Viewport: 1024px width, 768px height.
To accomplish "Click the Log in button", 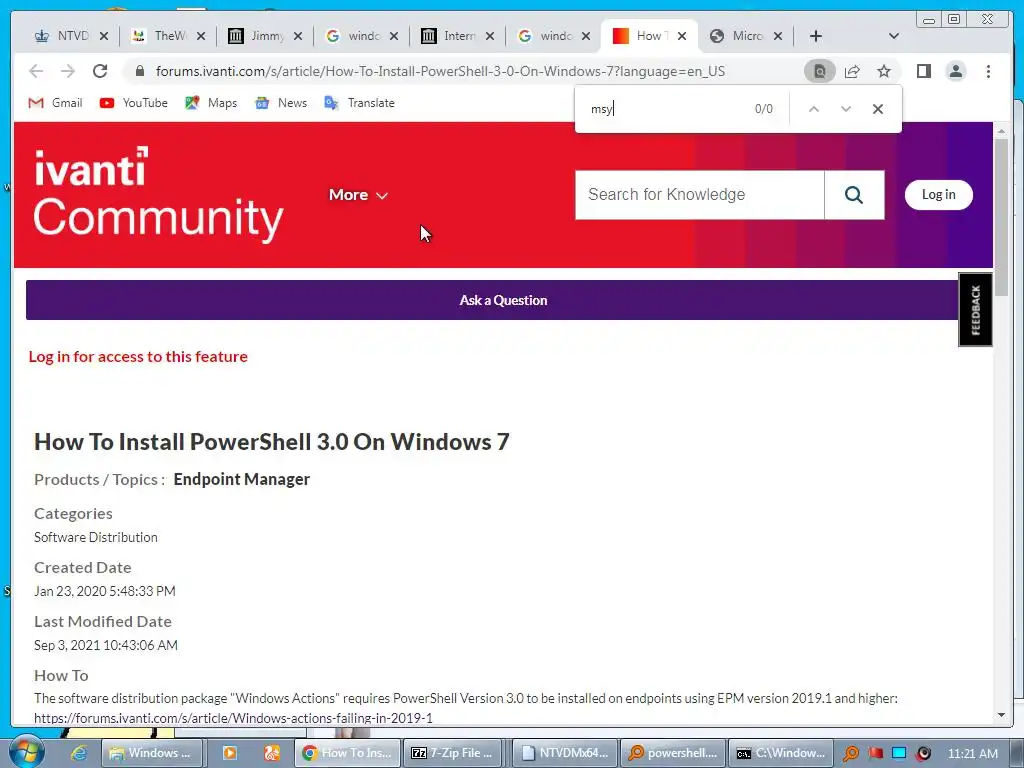I will [x=938, y=195].
